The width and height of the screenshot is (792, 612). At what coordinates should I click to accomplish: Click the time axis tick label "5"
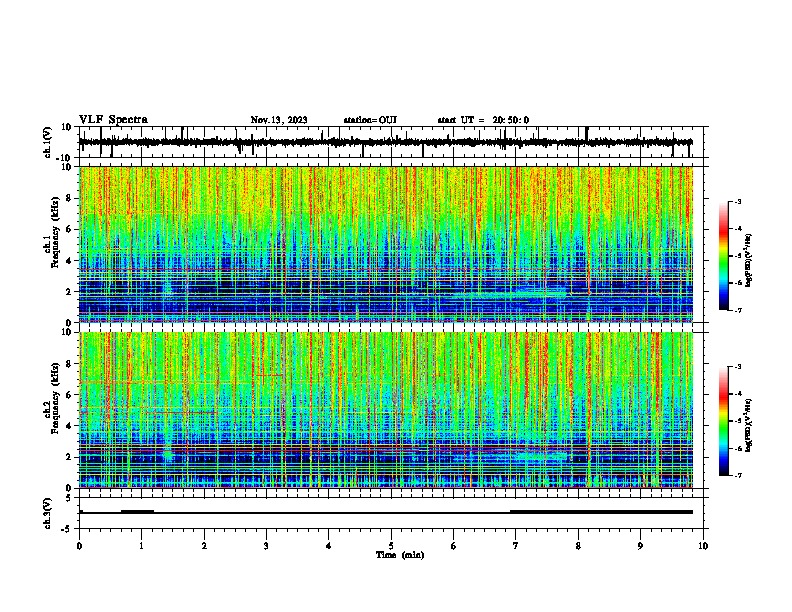391,546
